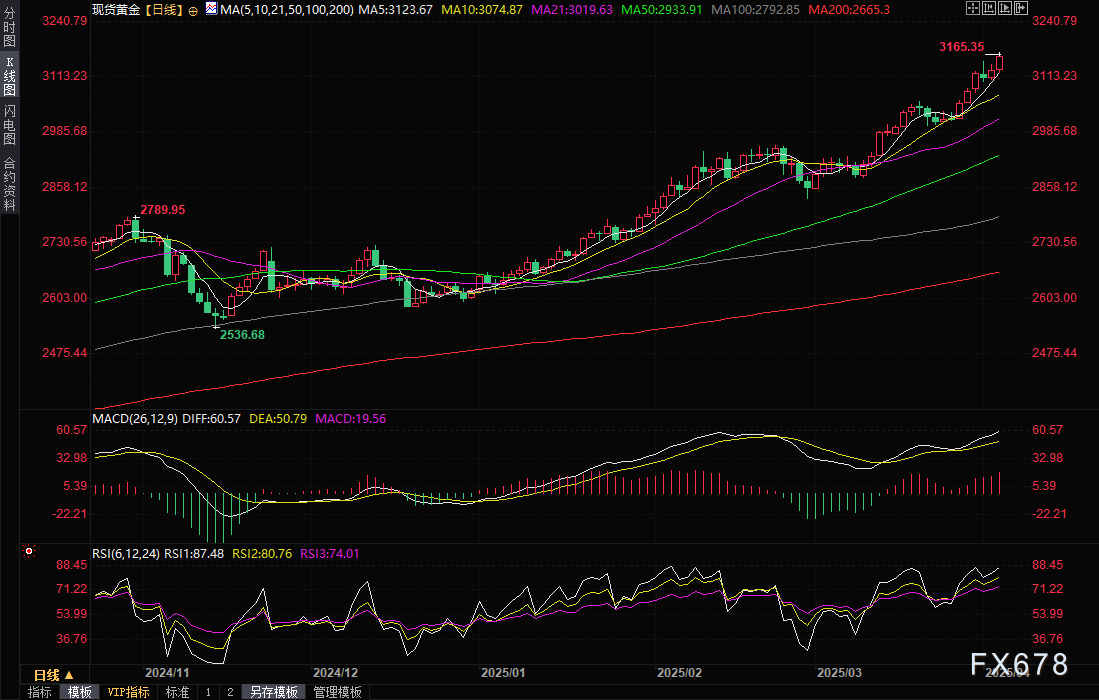Choose the 标准 template
1099x700 pixels.
point(177,692)
